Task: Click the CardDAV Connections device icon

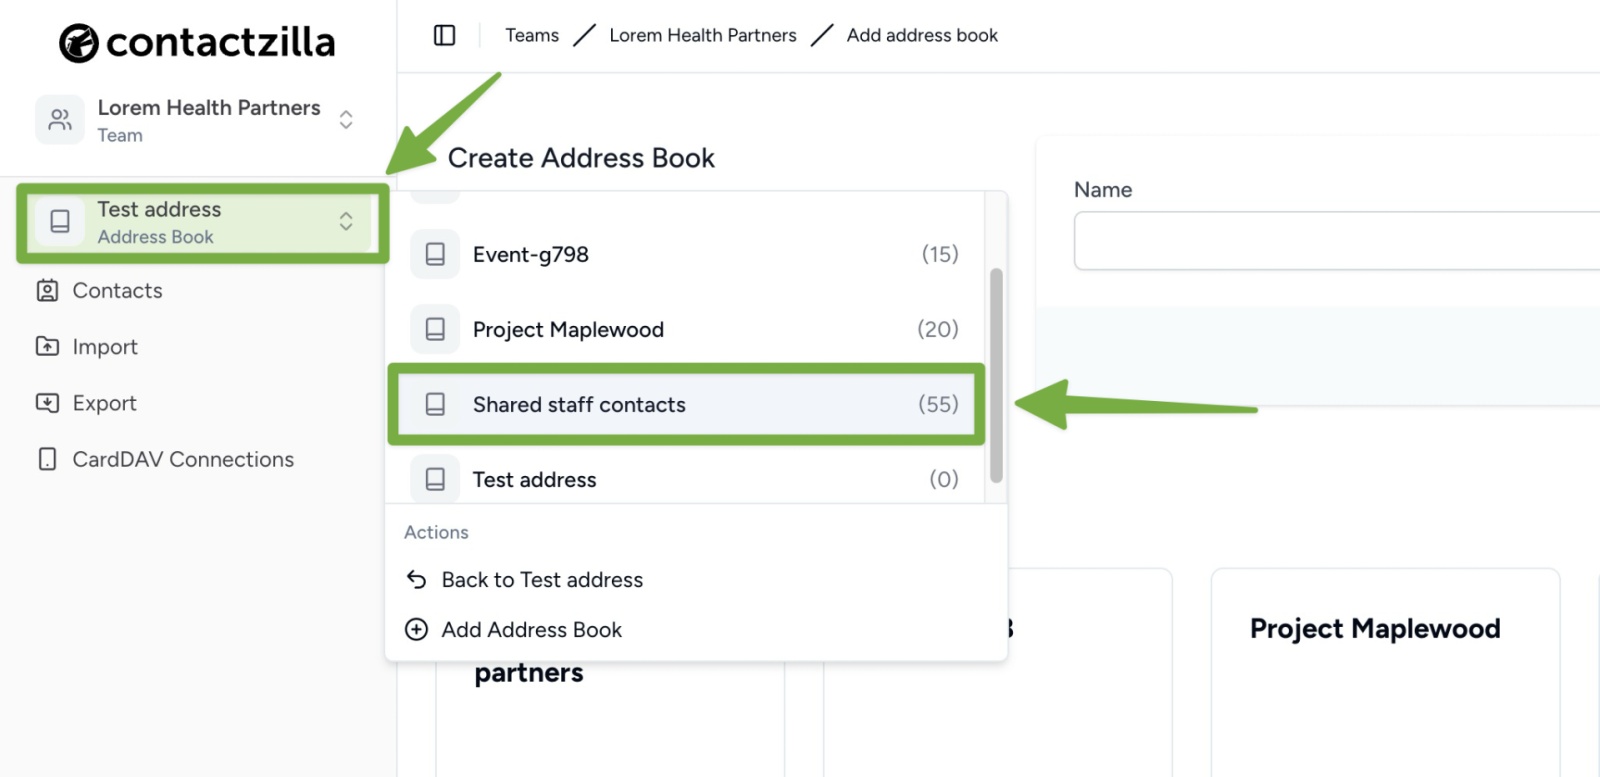Action: coord(47,459)
